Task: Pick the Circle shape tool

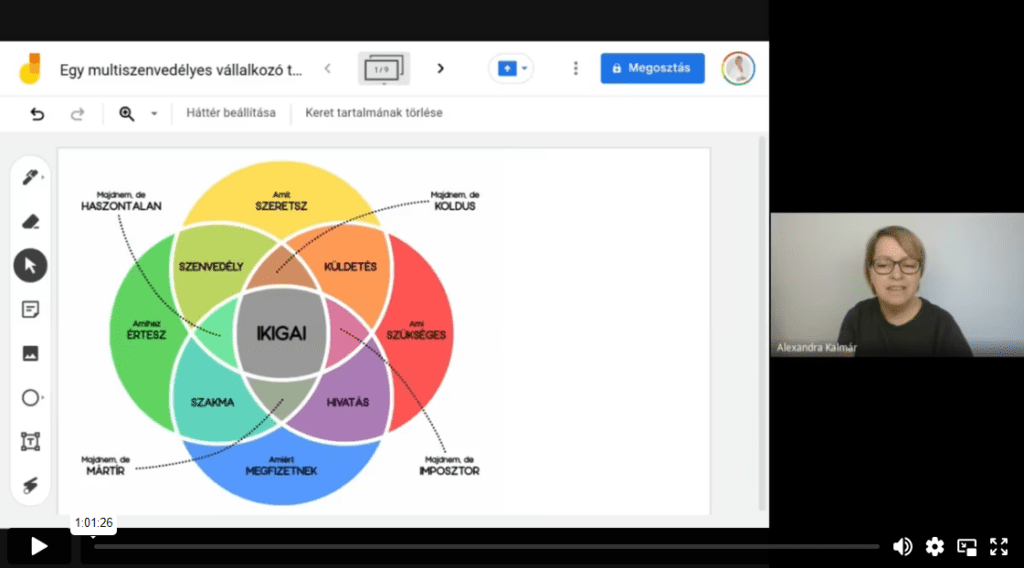Action: pyautogui.click(x=30, y=398)
